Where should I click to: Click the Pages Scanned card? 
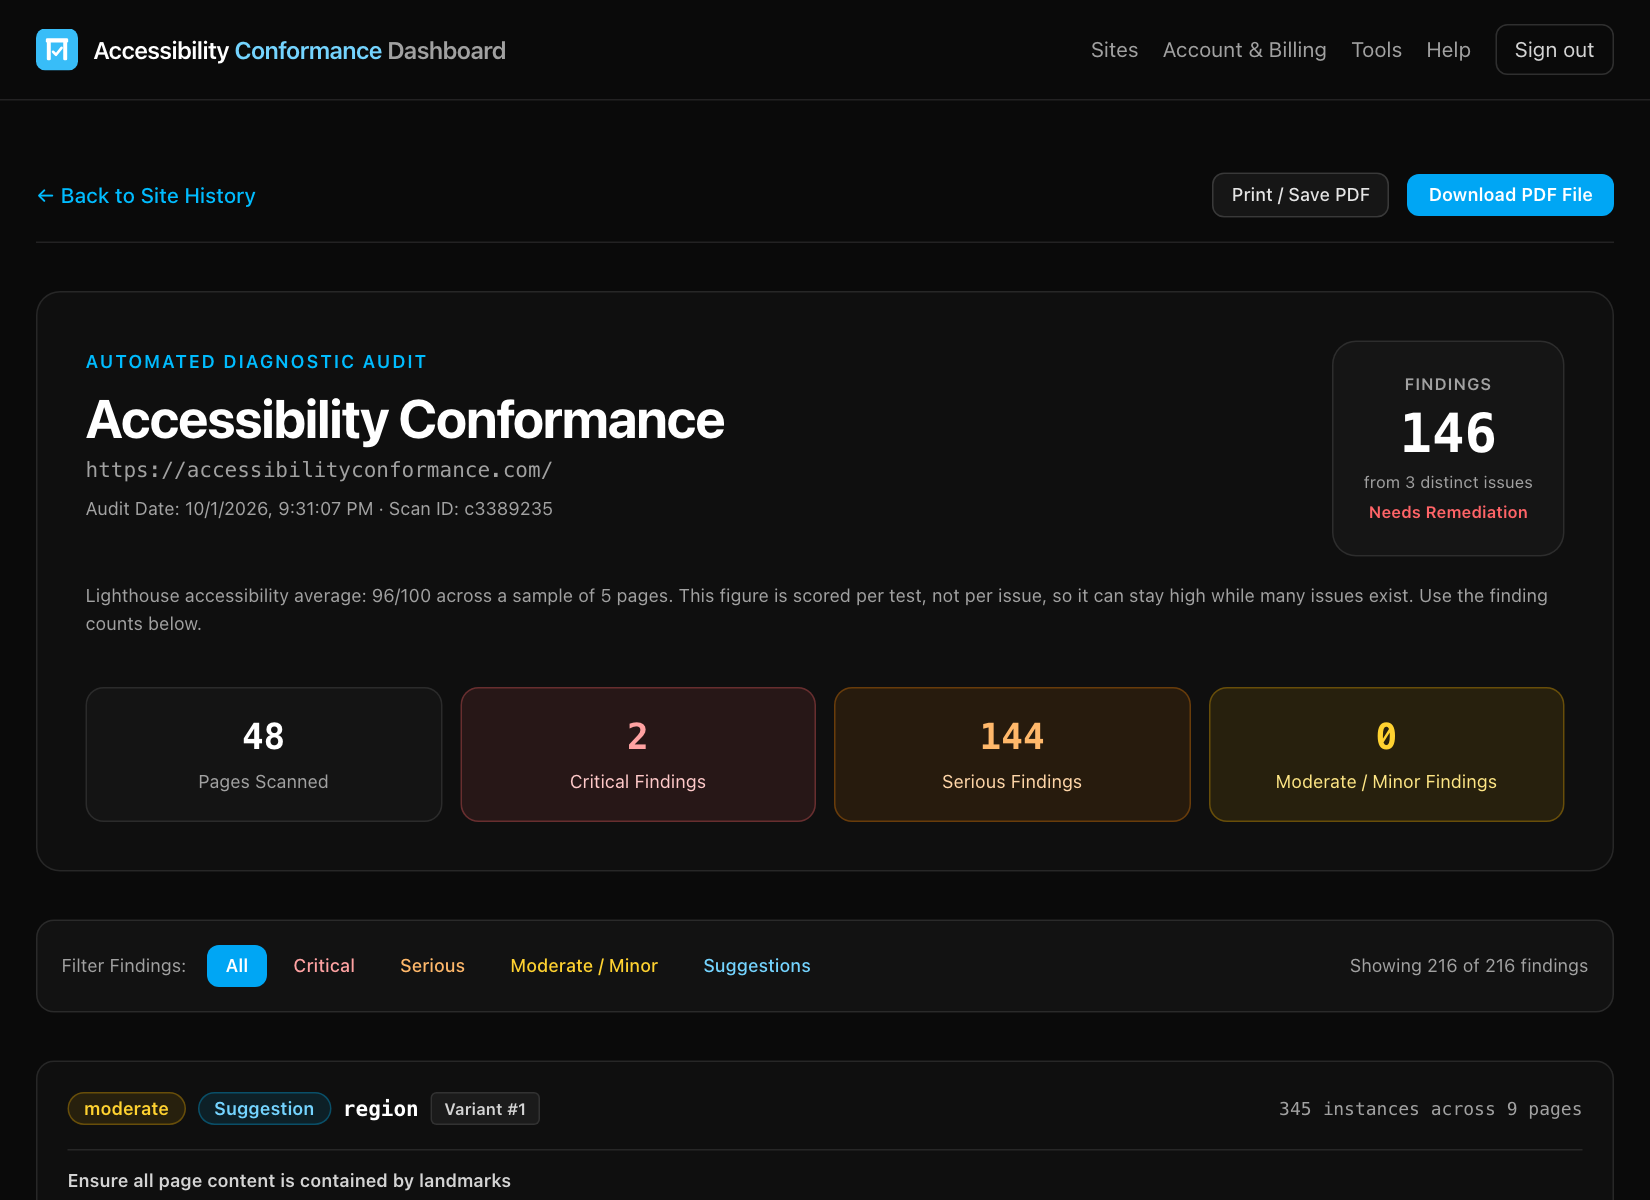[x=264, y=754]
